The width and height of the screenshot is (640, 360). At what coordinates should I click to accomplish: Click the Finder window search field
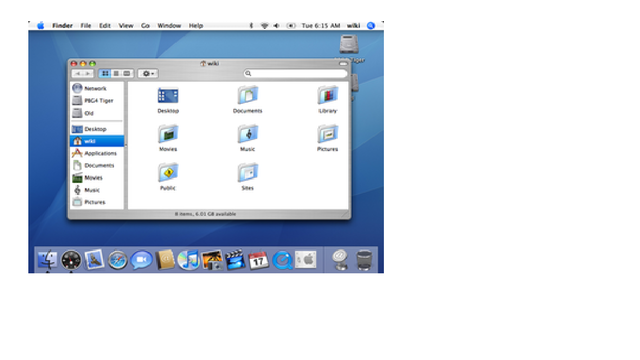[x=296, y=73]
